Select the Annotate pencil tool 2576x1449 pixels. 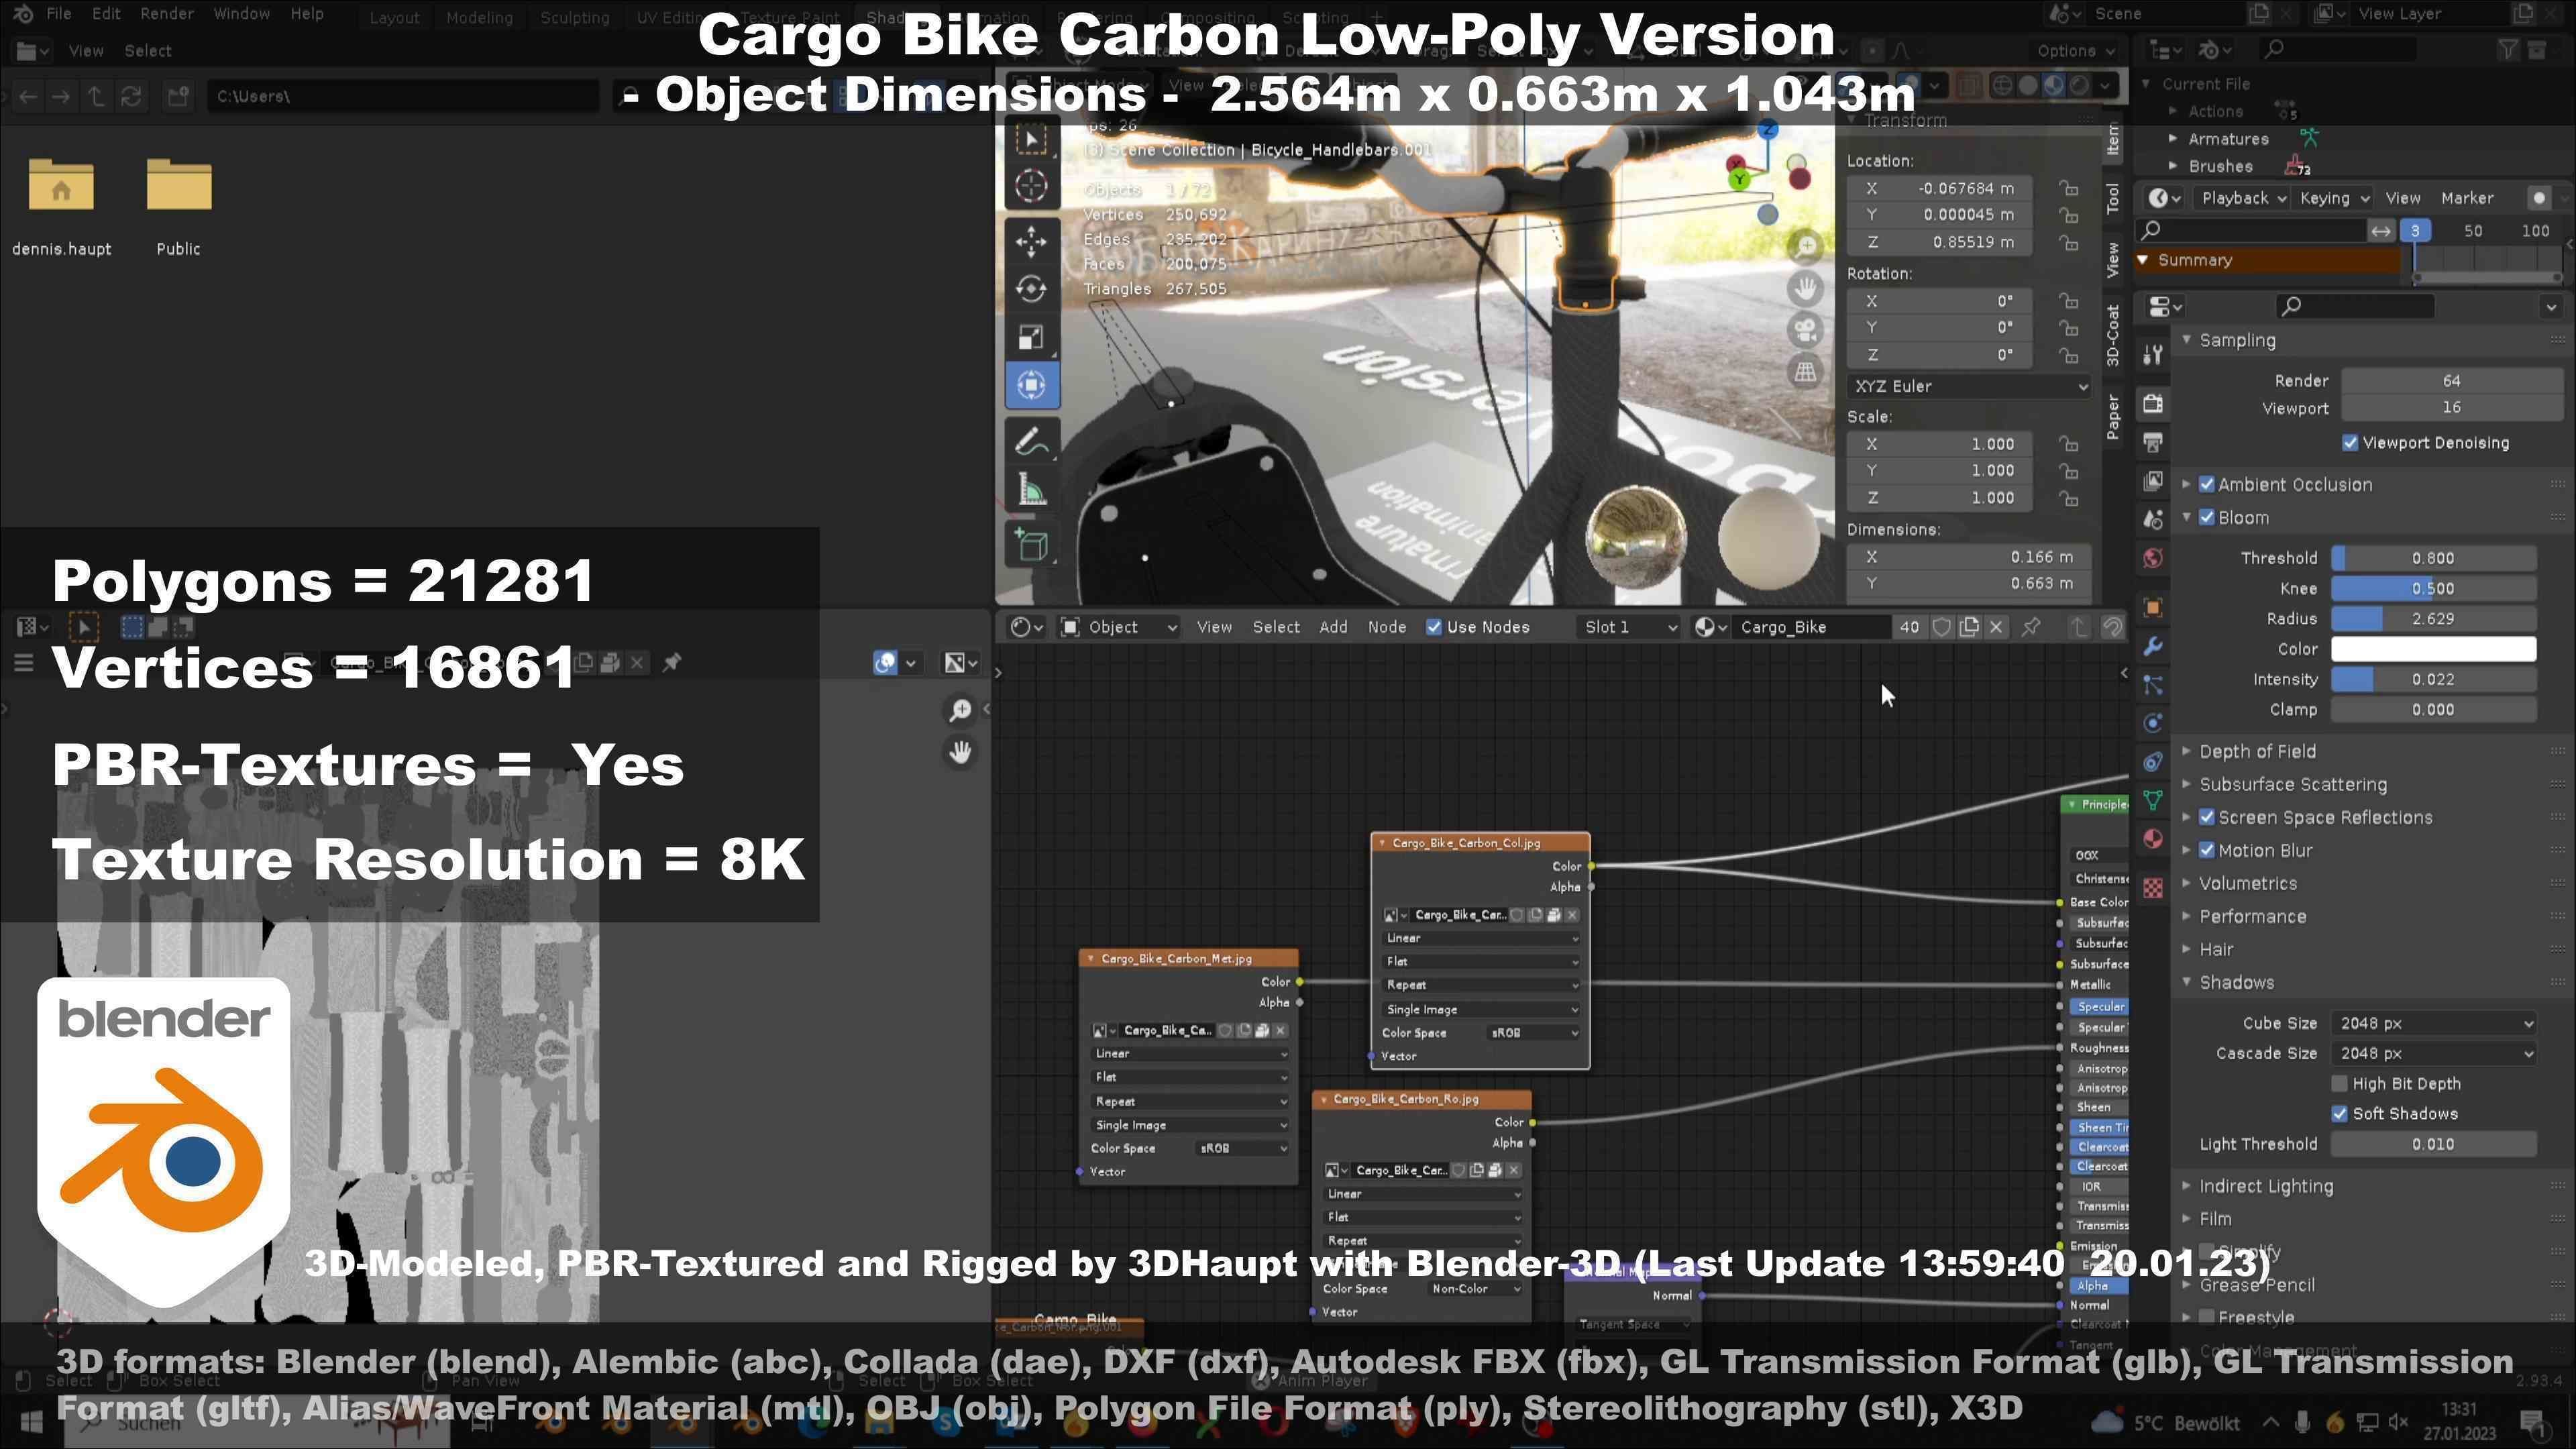tap(1031, 441)
